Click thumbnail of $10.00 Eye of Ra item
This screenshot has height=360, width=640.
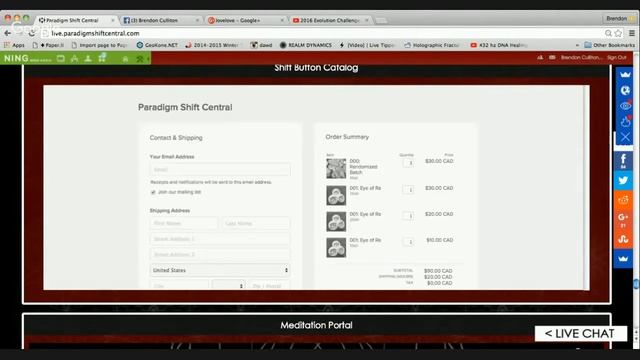point(336,247)
